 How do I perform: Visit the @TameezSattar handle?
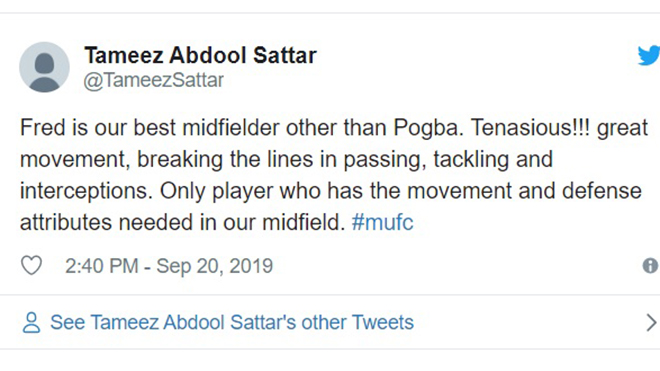tap(154, 80)
